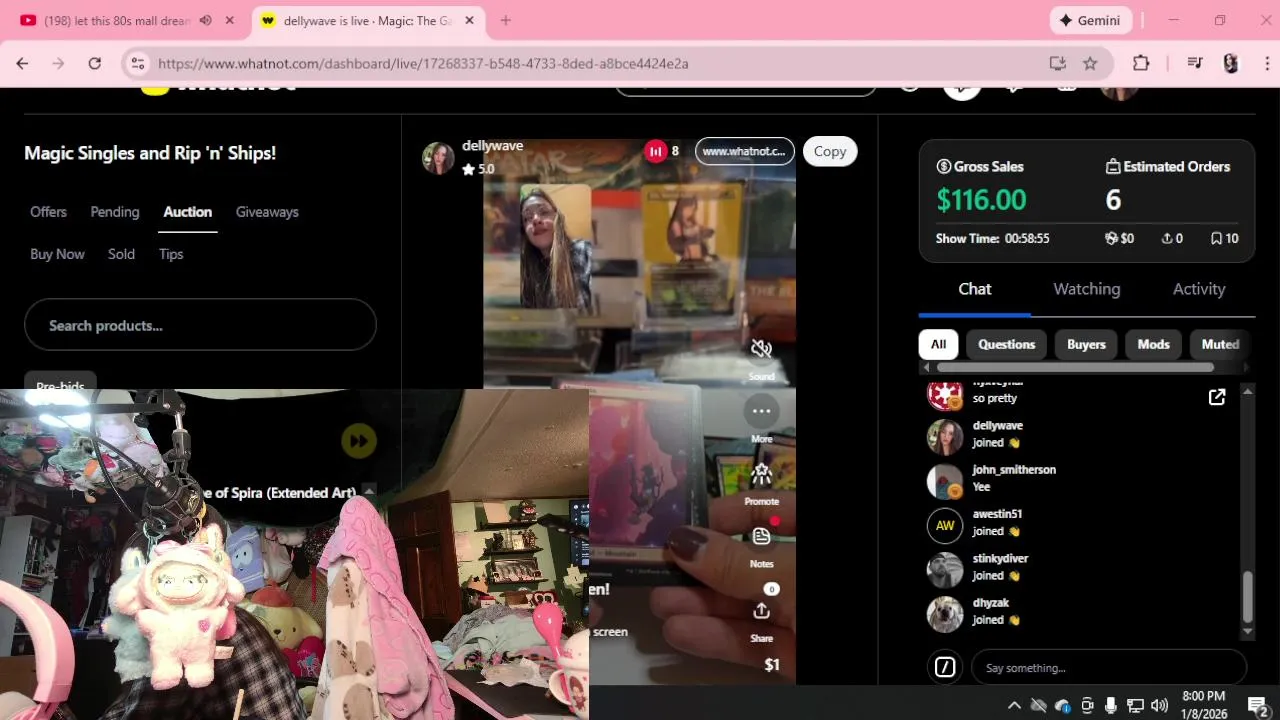Screen dimensions: 1280x720
Task: Click the chat scroll down arrow
Action: coord(1247,633)
